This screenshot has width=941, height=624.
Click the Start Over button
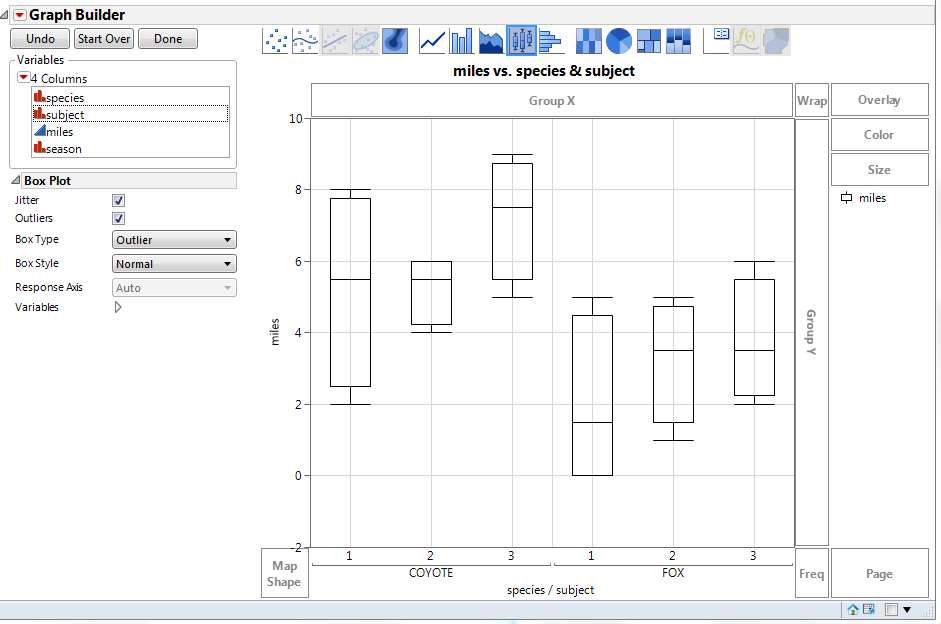[104, 39]
